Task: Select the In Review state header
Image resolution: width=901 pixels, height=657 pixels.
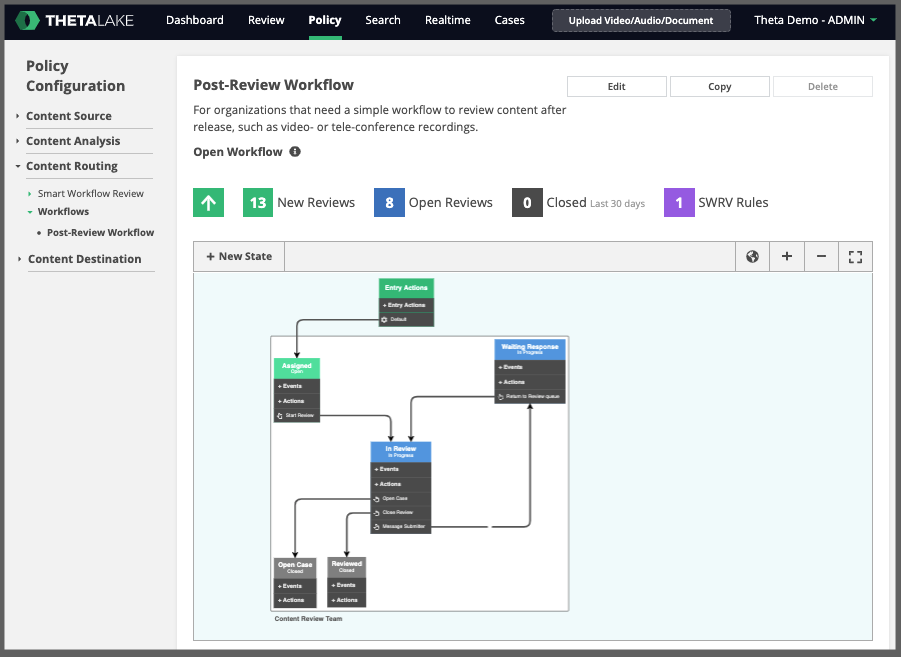Action: pos(401,451)
